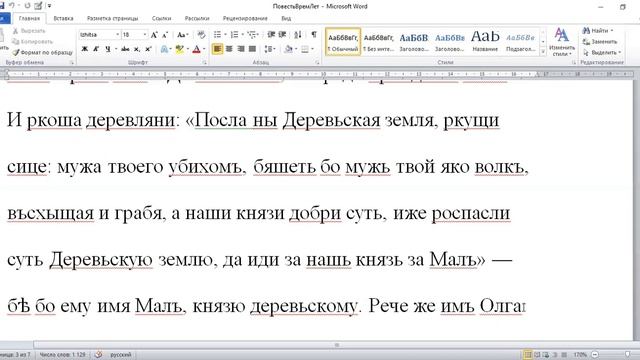Click the Заменить (Replace) button
Image resolution: width=640 pixels, height=360 pixels.
(600, 42)
